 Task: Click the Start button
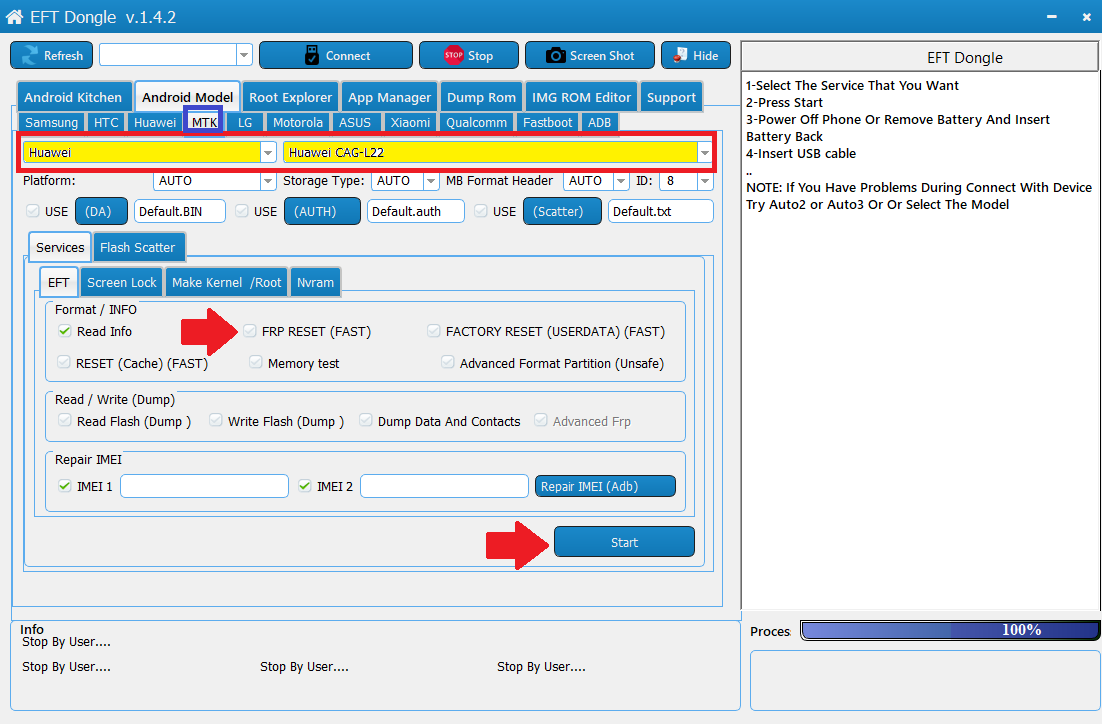pyautogui.click(x=624, y=542)
